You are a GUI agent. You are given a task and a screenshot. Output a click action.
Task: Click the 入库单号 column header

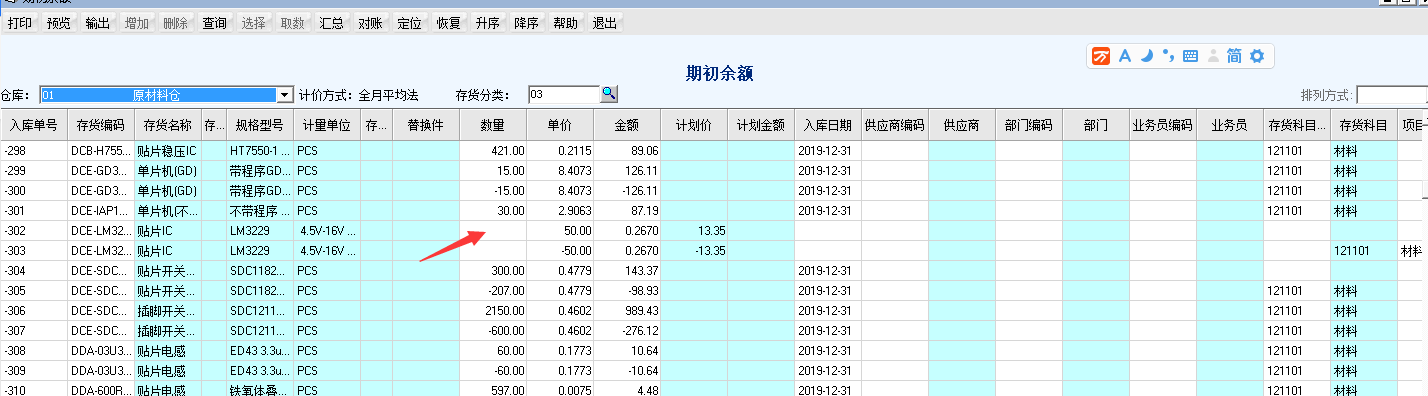(33, 125)
